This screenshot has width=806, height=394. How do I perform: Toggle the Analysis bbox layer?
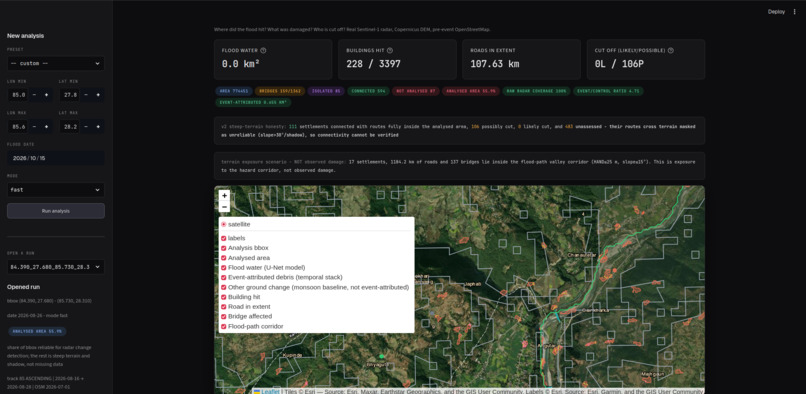[224, 248]
